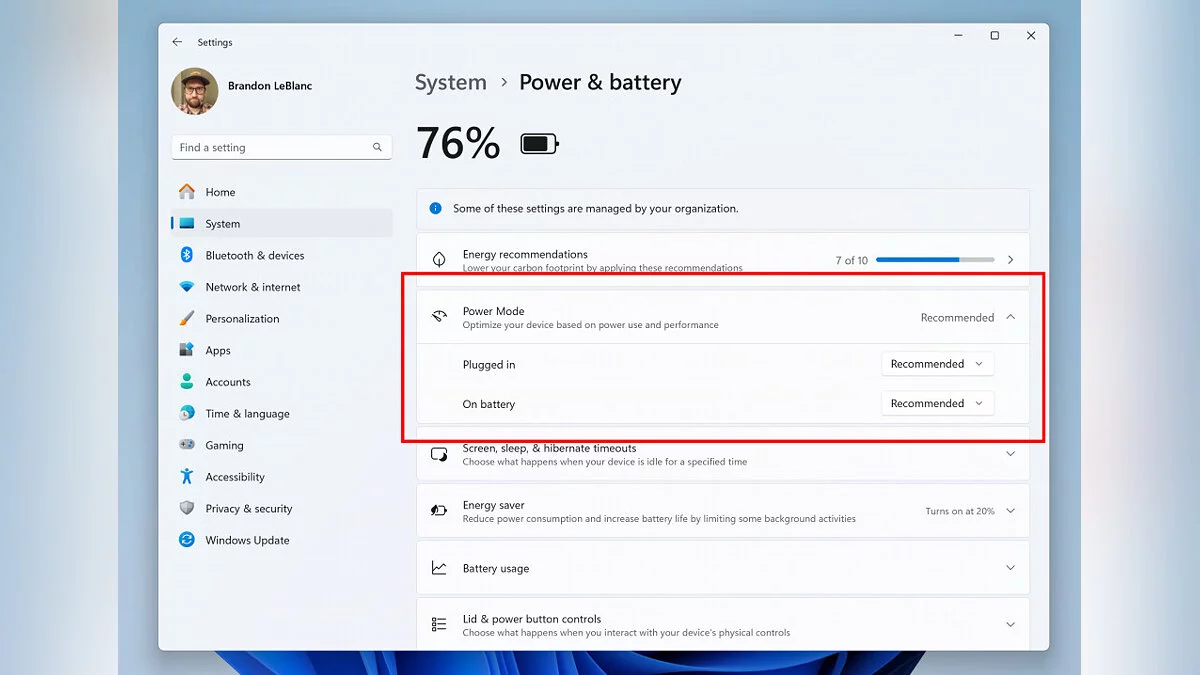Select Time & language in sidebar

247,414
